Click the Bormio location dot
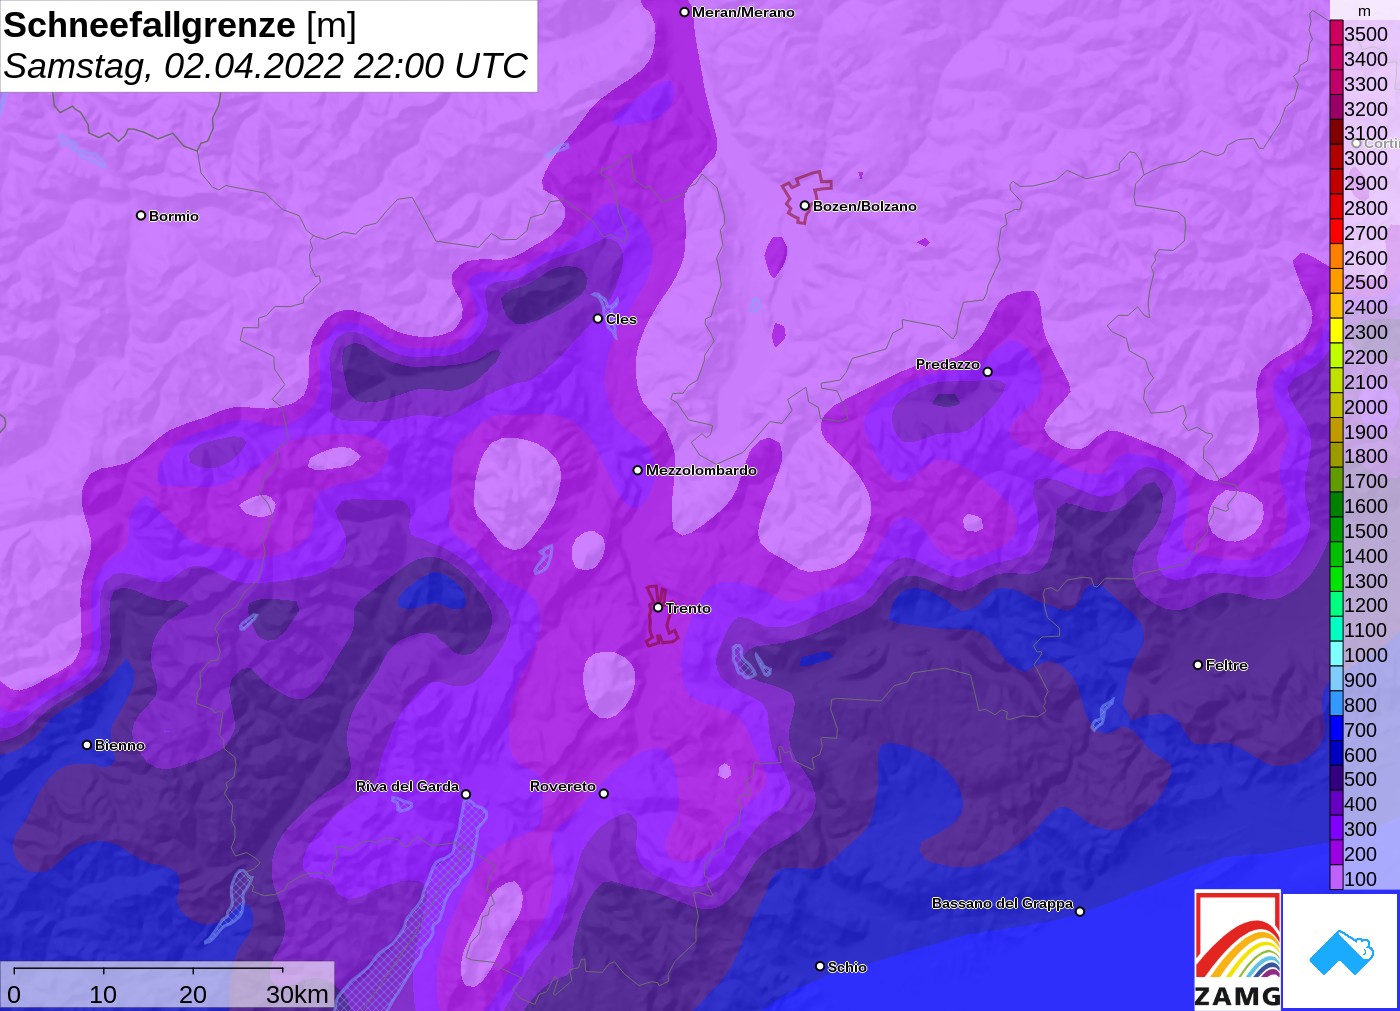This screenshot has width=1400, height=1011. tap(141, 215)
